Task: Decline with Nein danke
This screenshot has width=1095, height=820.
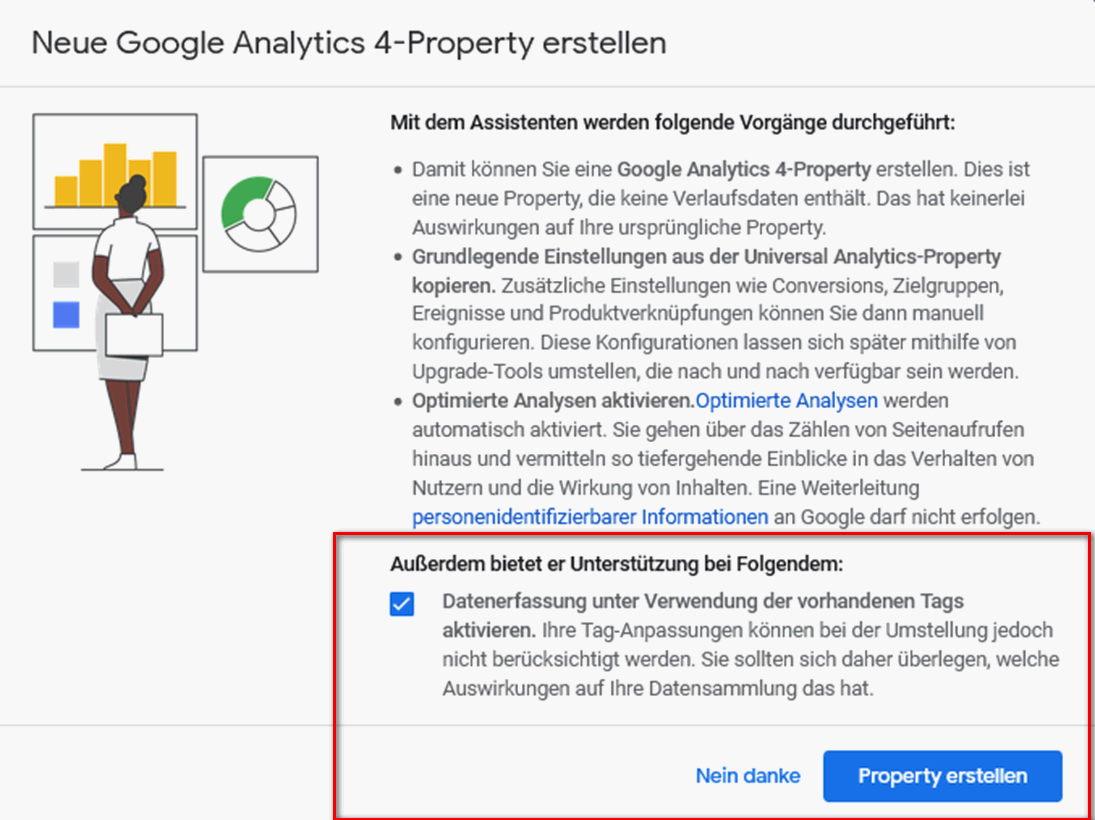Action: pyautogui.click(x=748, y=776)
